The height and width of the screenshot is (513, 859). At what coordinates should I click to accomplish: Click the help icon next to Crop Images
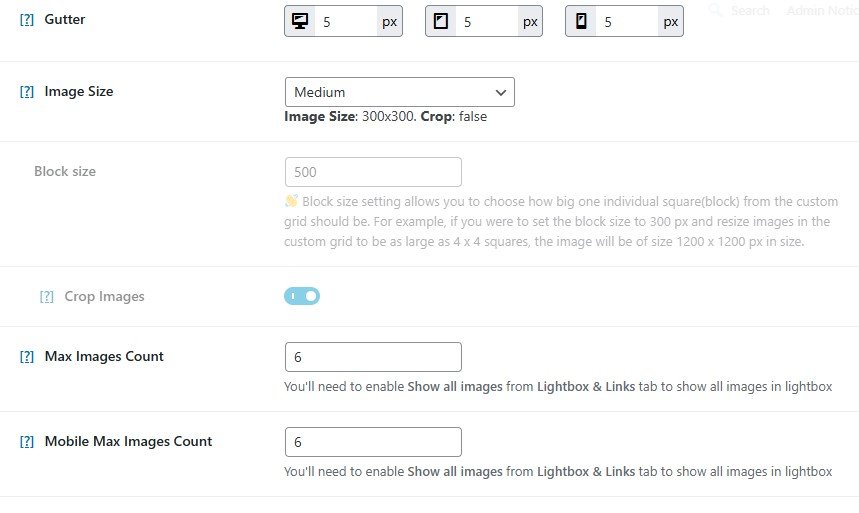[x=47, y=297]
